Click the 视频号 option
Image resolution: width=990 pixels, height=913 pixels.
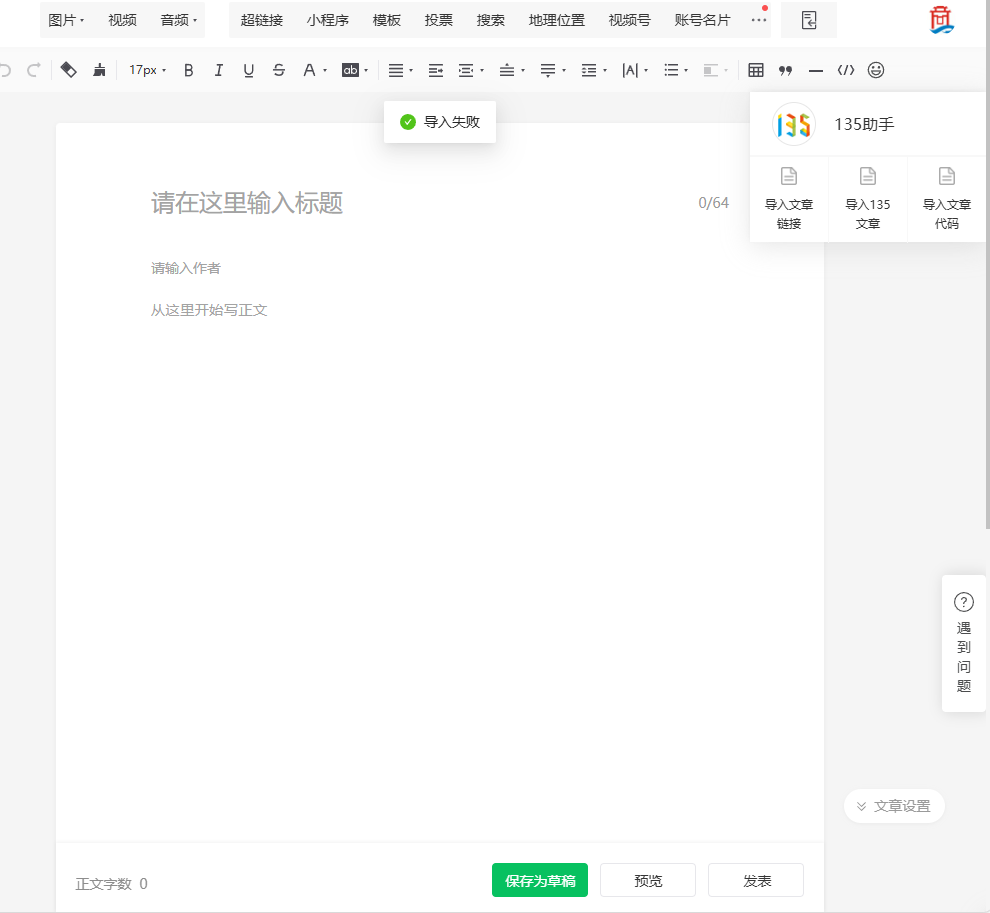629,20
